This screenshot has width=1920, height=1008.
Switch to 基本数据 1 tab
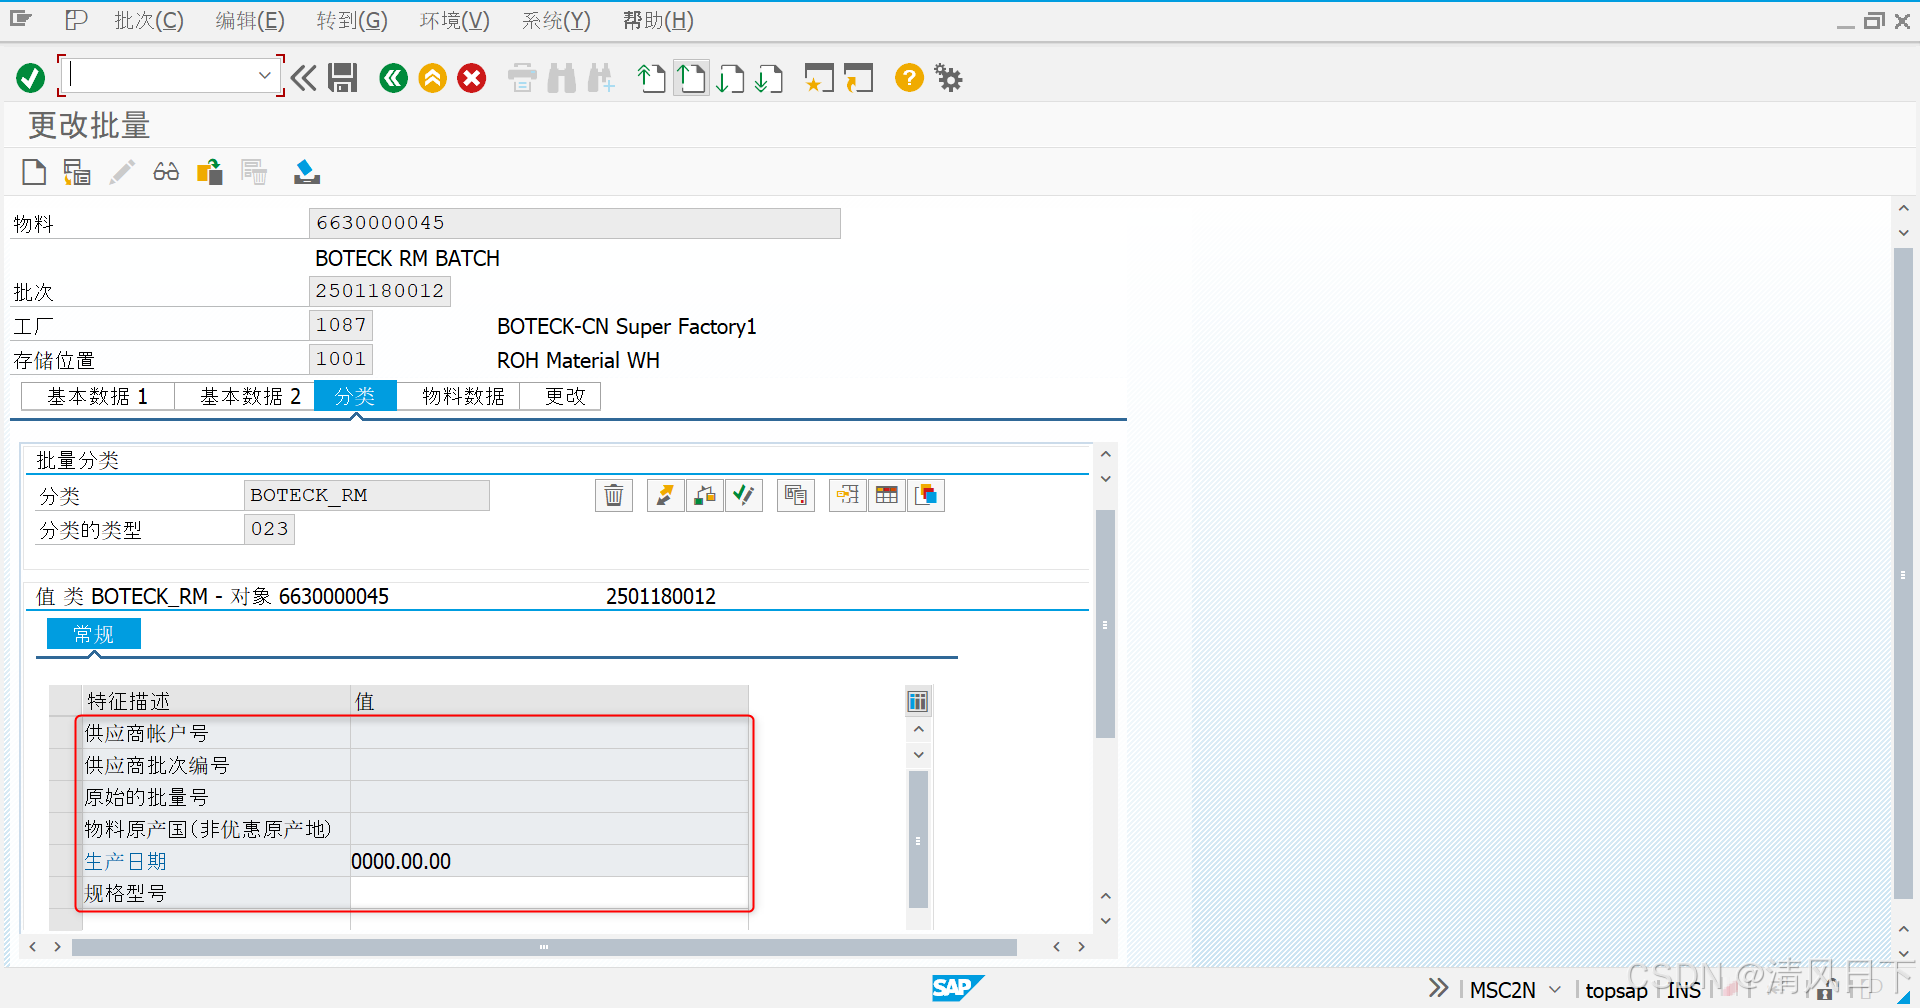[98, 396]
